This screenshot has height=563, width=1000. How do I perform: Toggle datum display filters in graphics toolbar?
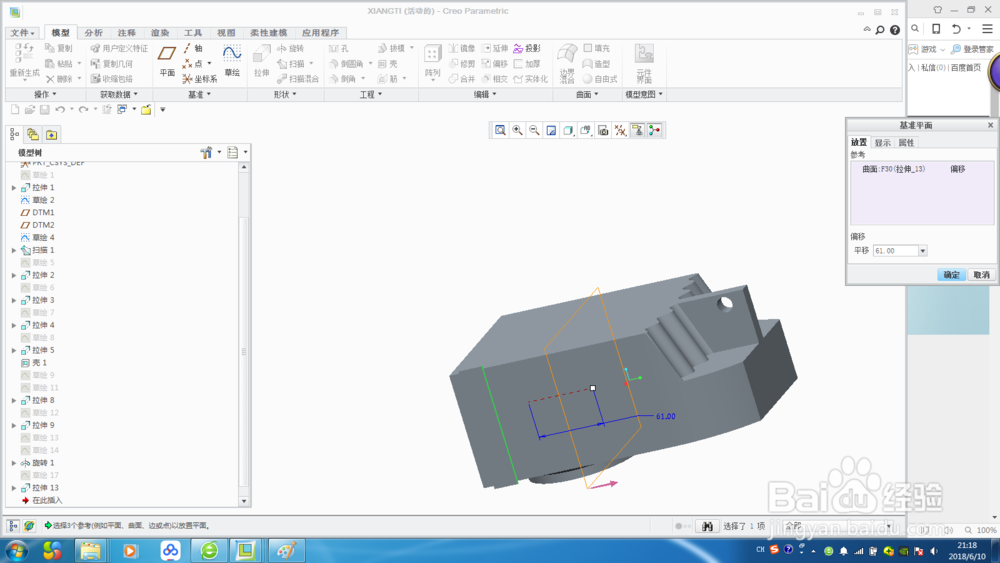621,130
